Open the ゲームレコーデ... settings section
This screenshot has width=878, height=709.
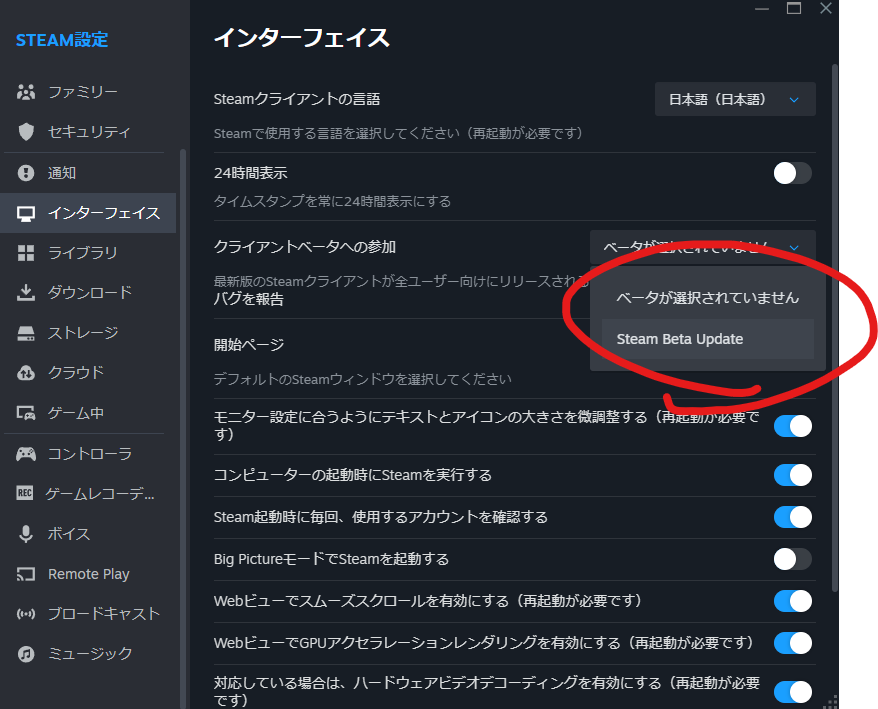click(x=90, y=493)
